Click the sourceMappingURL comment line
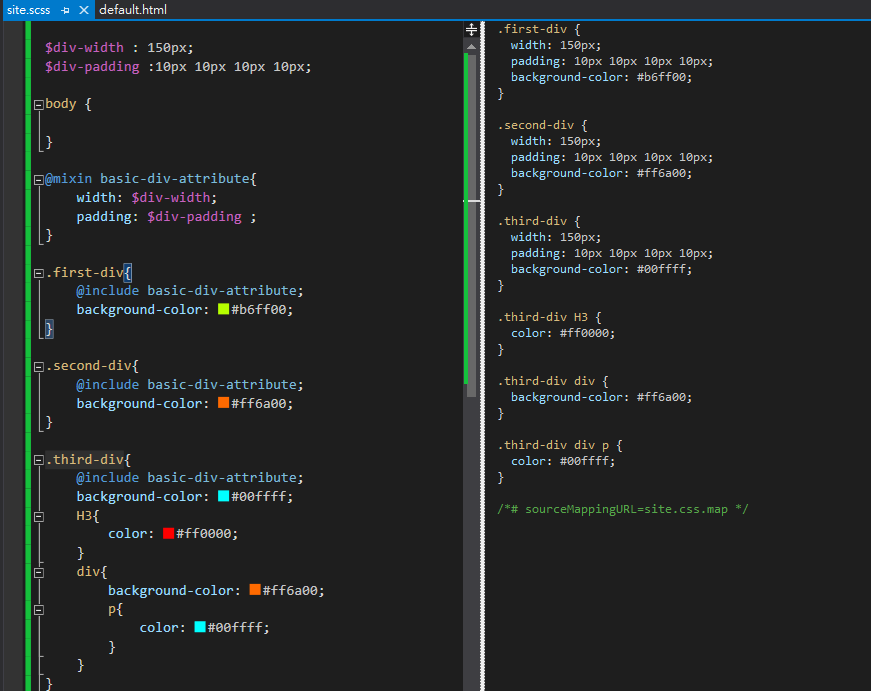This screenshot has width=871, height=691. [x=623, y=509]
